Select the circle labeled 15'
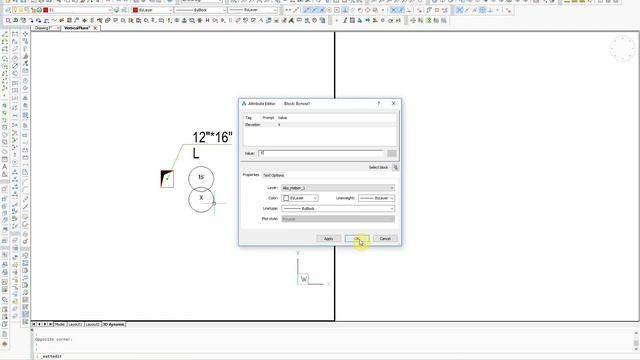The height and width of the screenshot is (360, 640). click(201, 178)
